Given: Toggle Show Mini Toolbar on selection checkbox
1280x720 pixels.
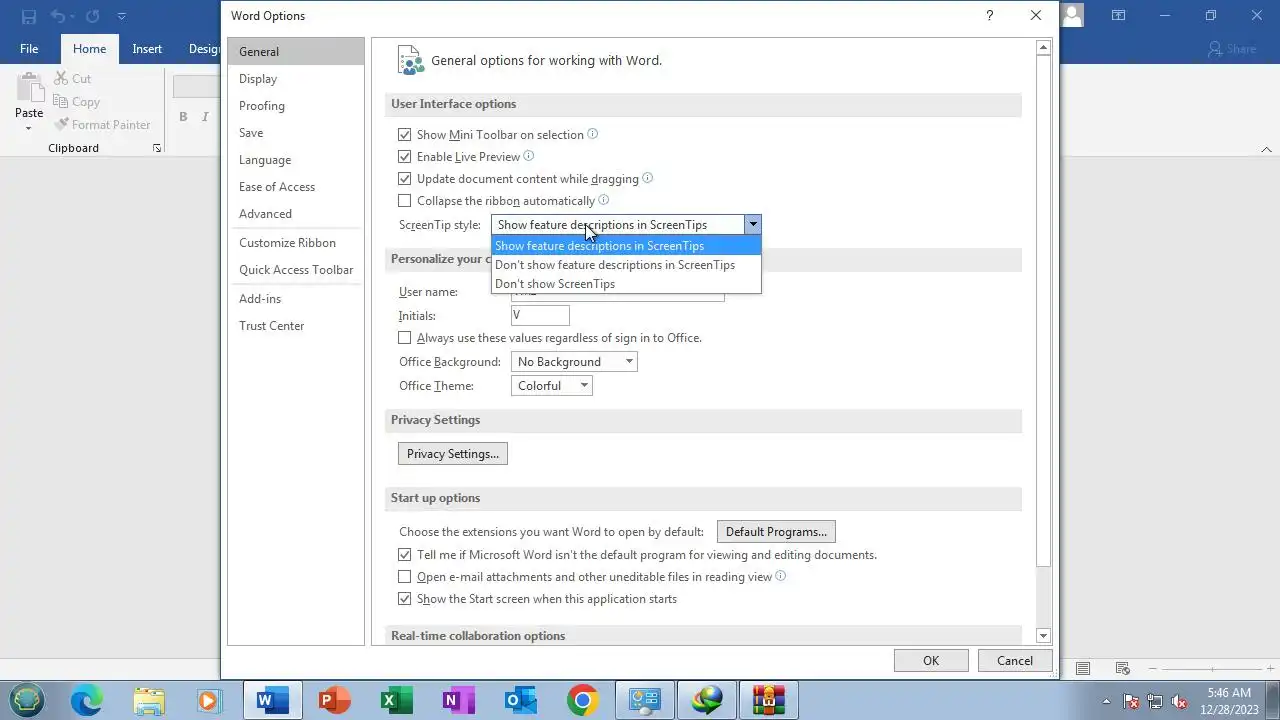Looking at the screenshot, I should tap(404, 134).
